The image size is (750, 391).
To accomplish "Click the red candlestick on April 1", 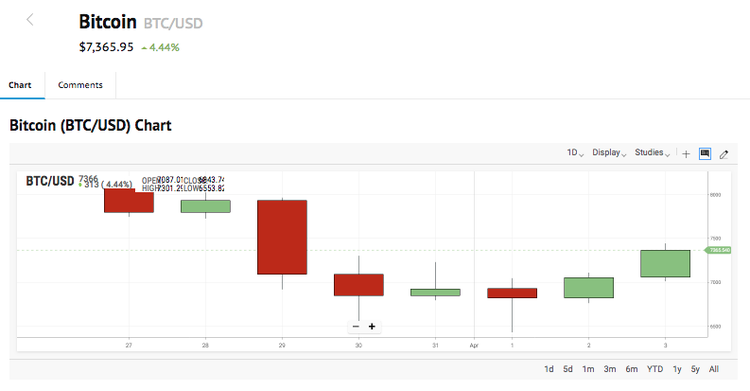I will click(512, 293).
